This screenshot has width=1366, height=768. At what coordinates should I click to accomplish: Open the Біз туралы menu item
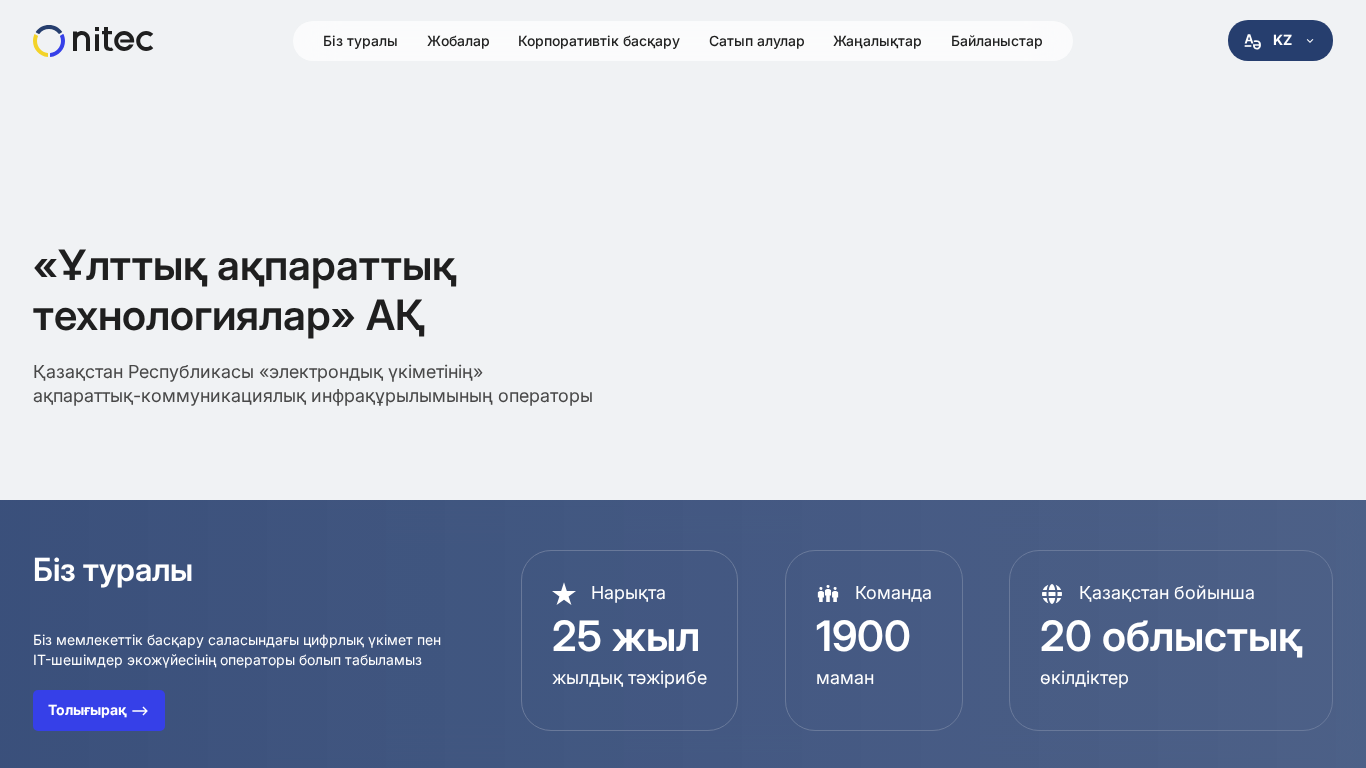pyautogui.click(x=360, y=41)
